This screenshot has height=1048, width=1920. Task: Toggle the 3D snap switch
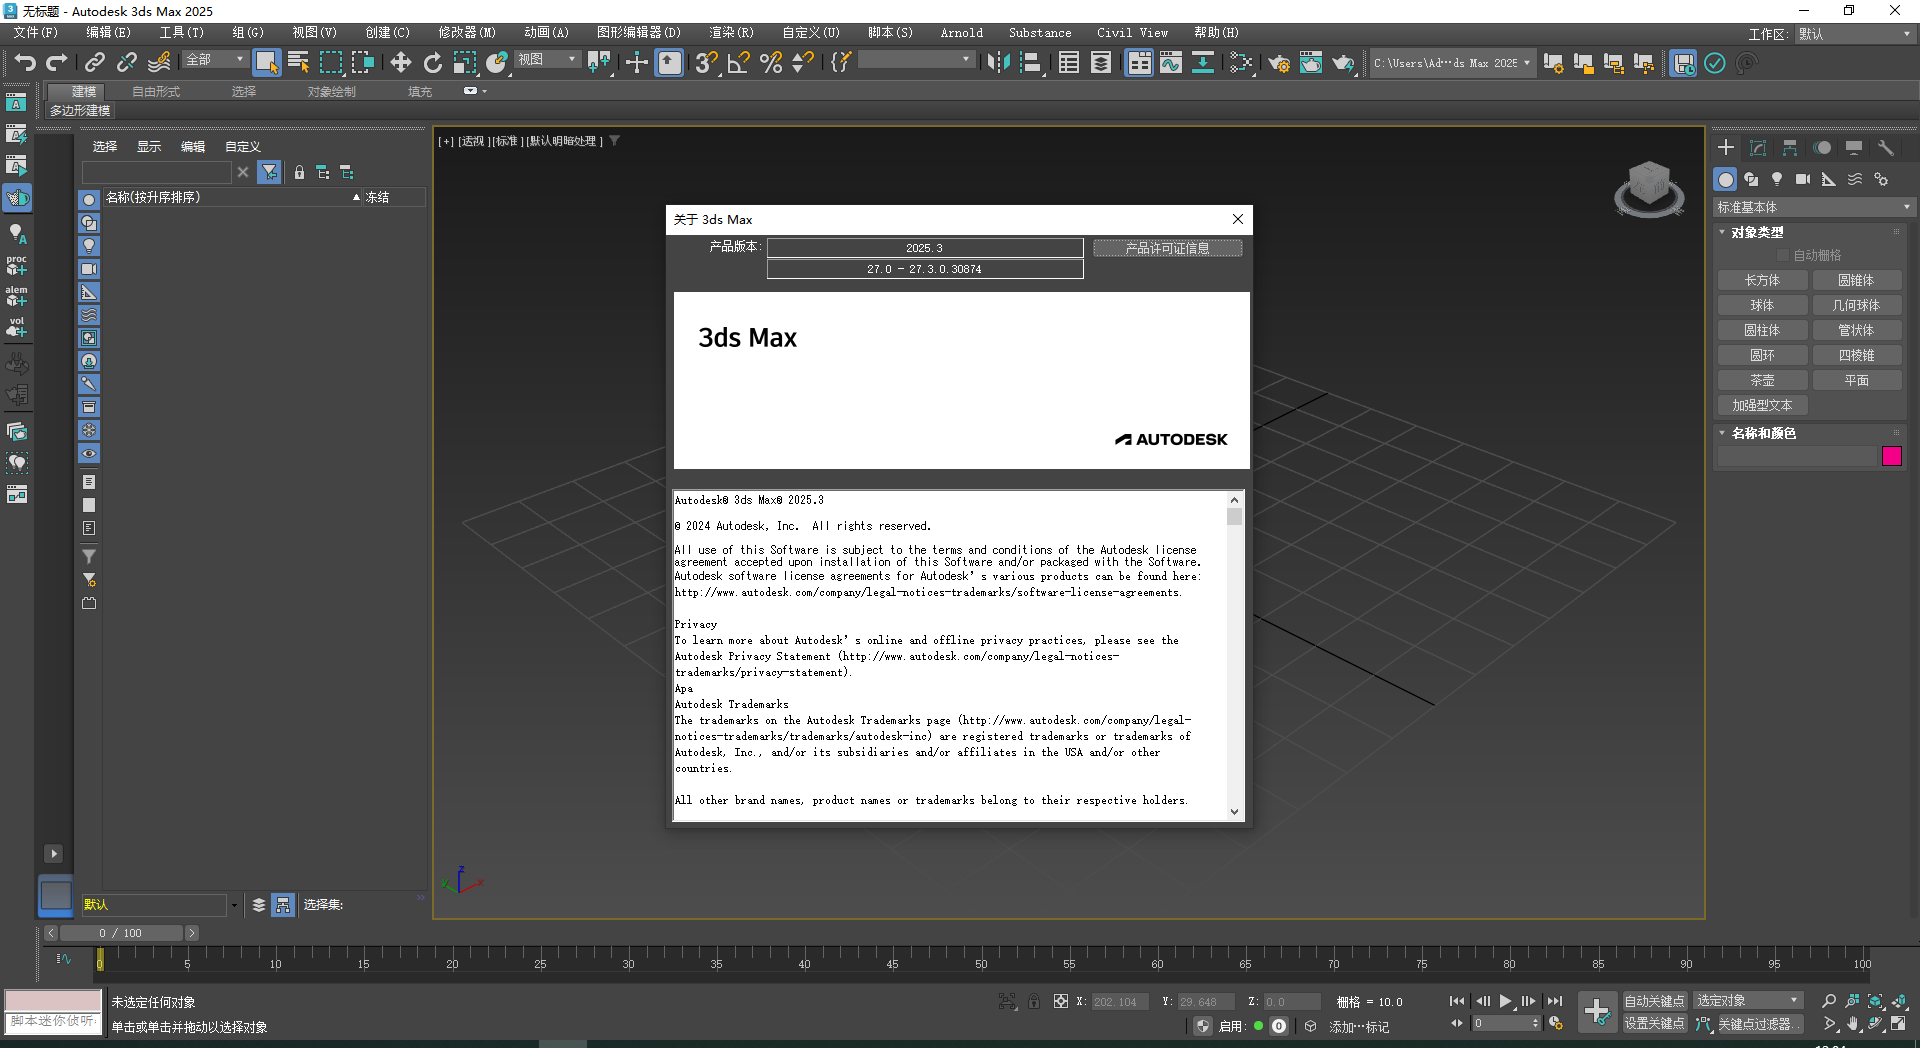tap(705, 62)
